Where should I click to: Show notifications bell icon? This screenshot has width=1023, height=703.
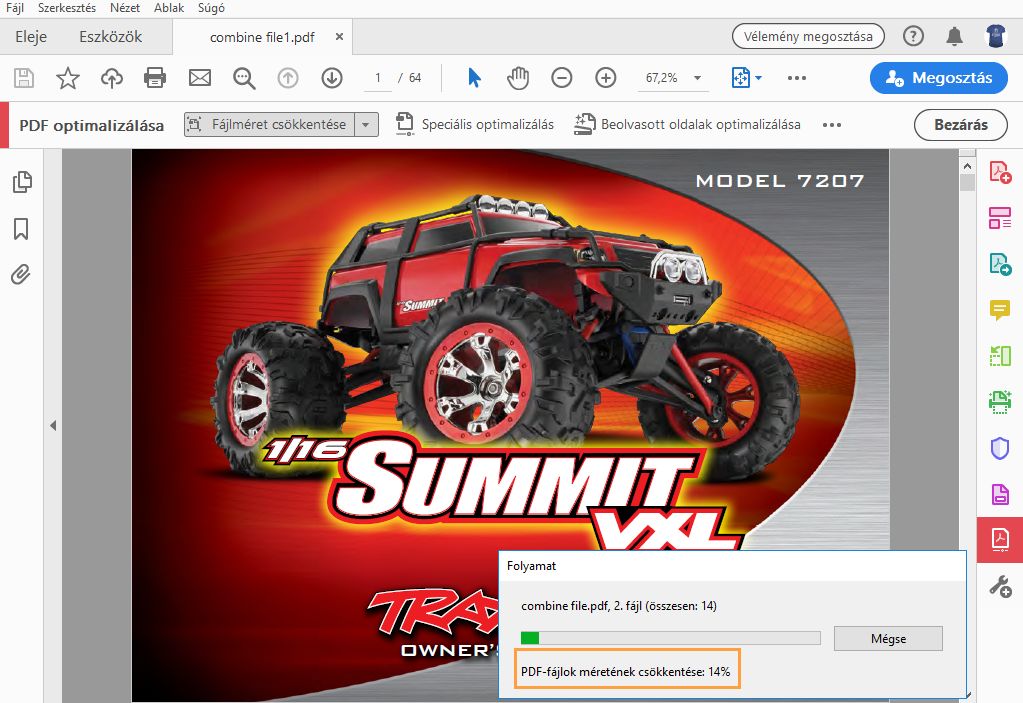pyautogui.click(x=954, y=36)
